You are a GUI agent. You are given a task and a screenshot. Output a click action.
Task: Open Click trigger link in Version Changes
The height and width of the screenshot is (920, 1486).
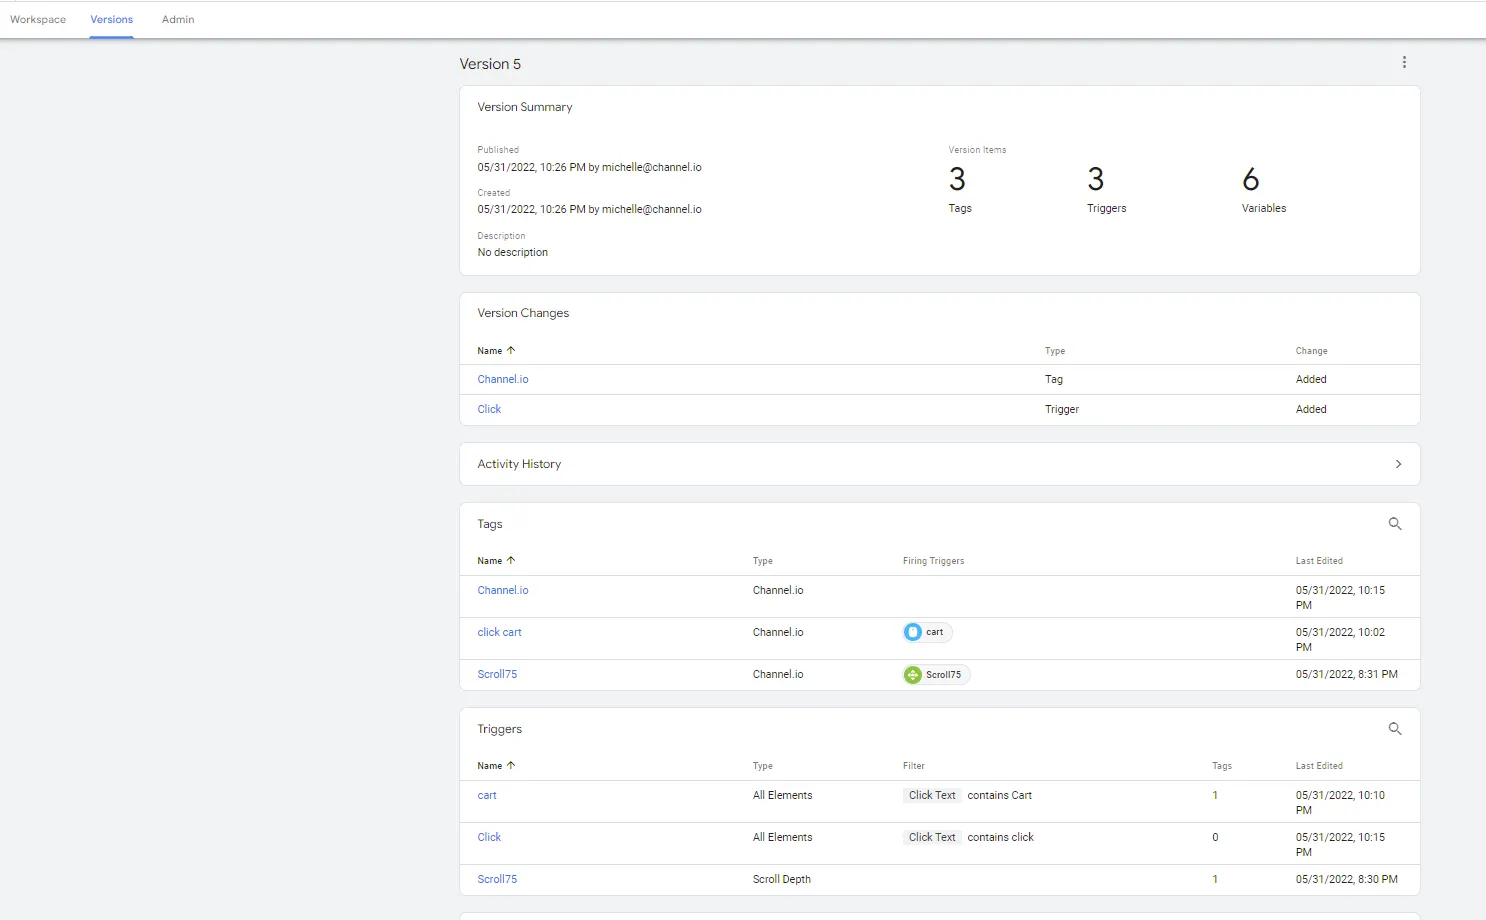pos(489,409)
